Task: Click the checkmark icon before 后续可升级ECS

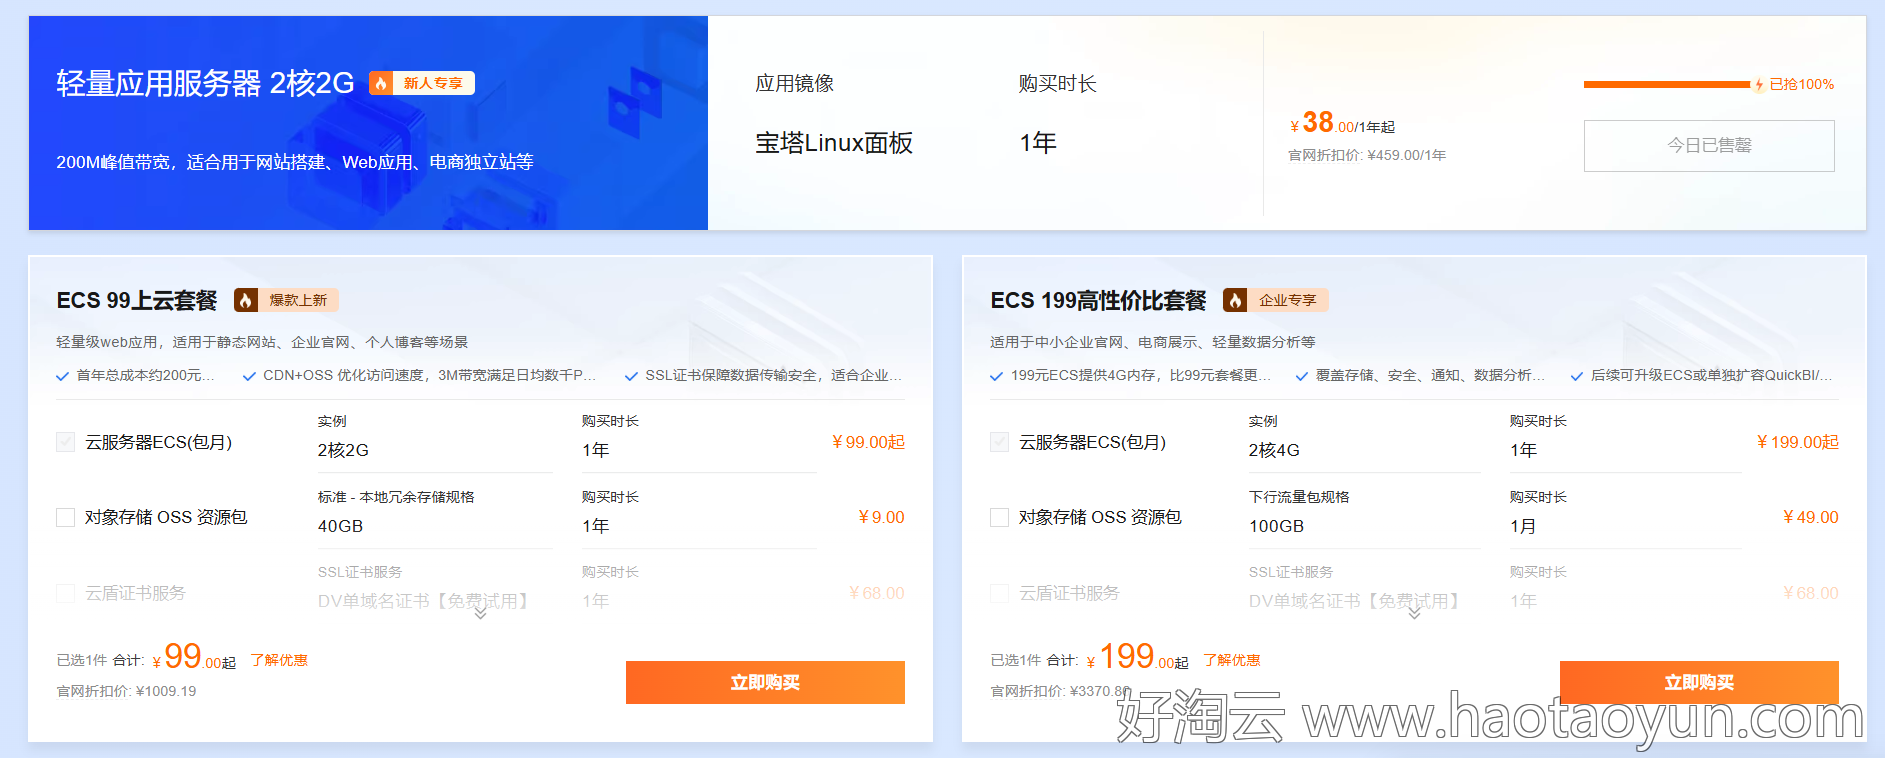Action: pos(1577,376)
